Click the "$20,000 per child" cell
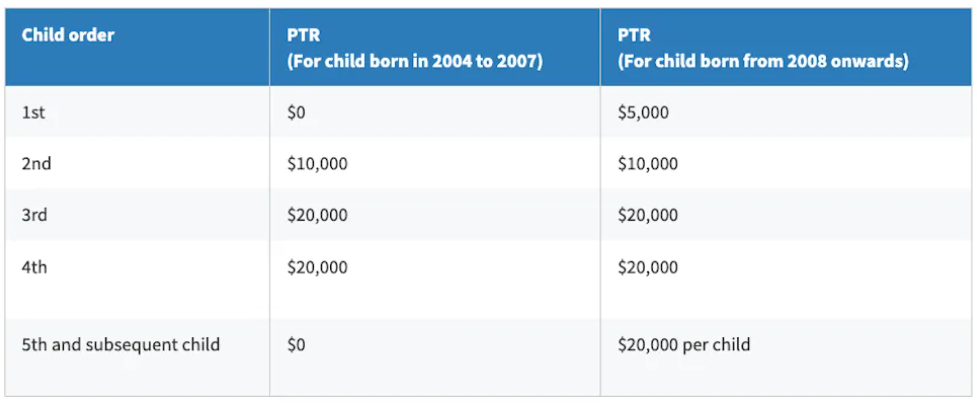977x405 pixels. pyautogui.click(x=684, y=345)
